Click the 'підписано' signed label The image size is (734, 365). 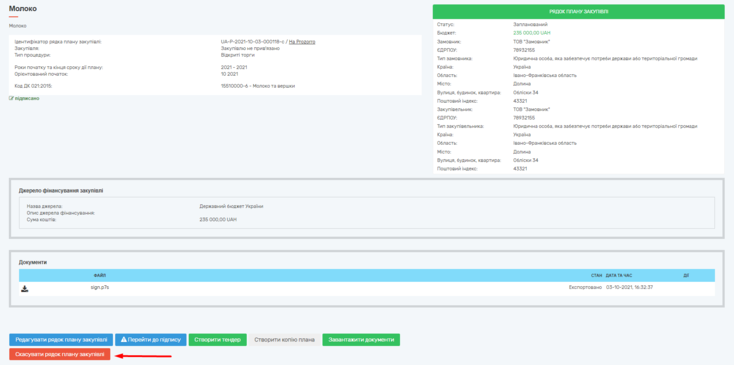(27, 99)
